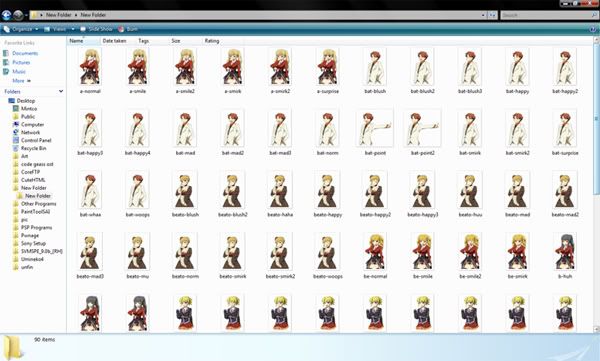Select the bat-point2 image thumbnail
This screenshot has width=600, height=361.
(x=422, y=129)
